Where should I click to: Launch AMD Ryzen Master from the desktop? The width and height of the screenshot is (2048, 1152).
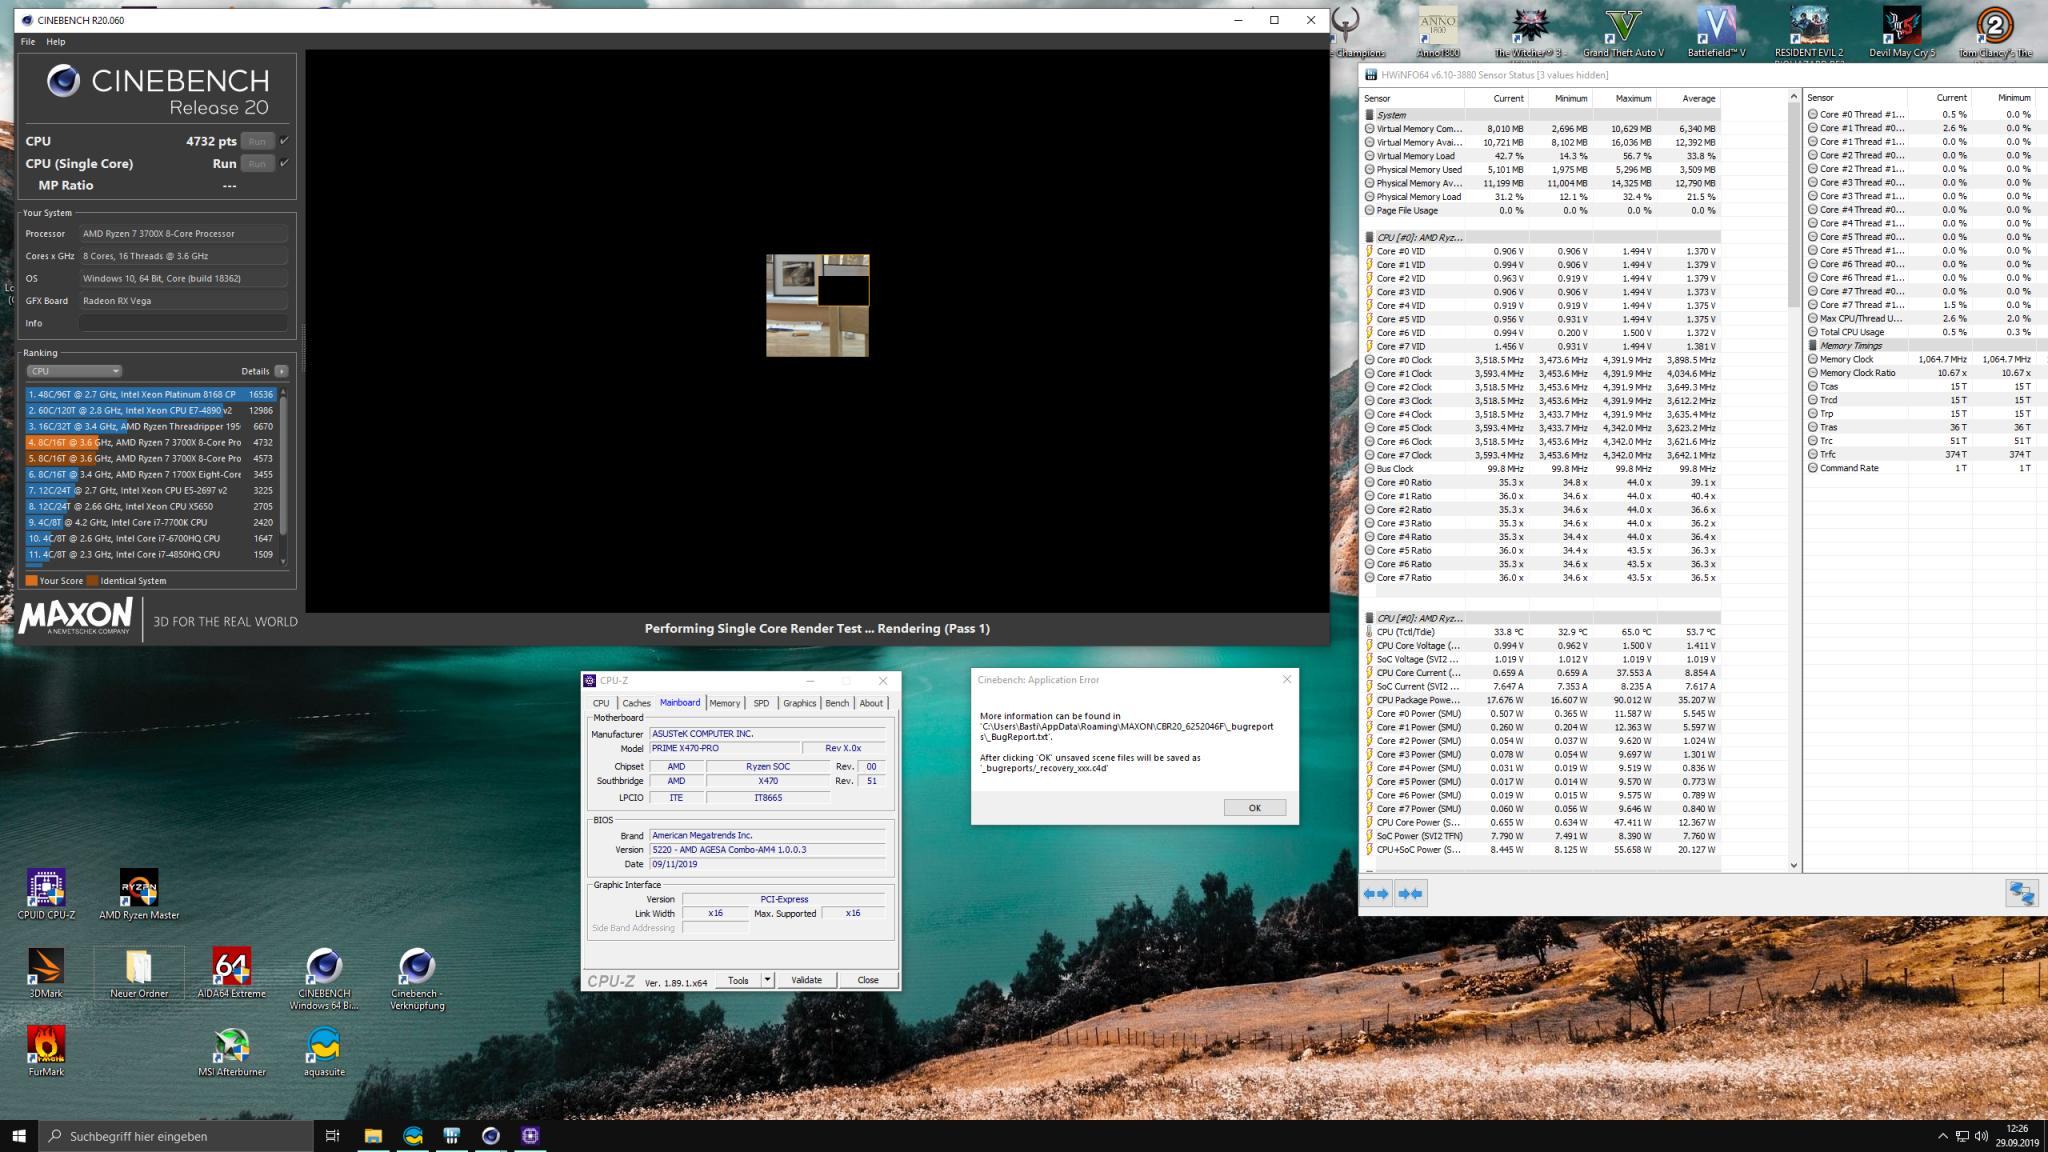[139, 894]
